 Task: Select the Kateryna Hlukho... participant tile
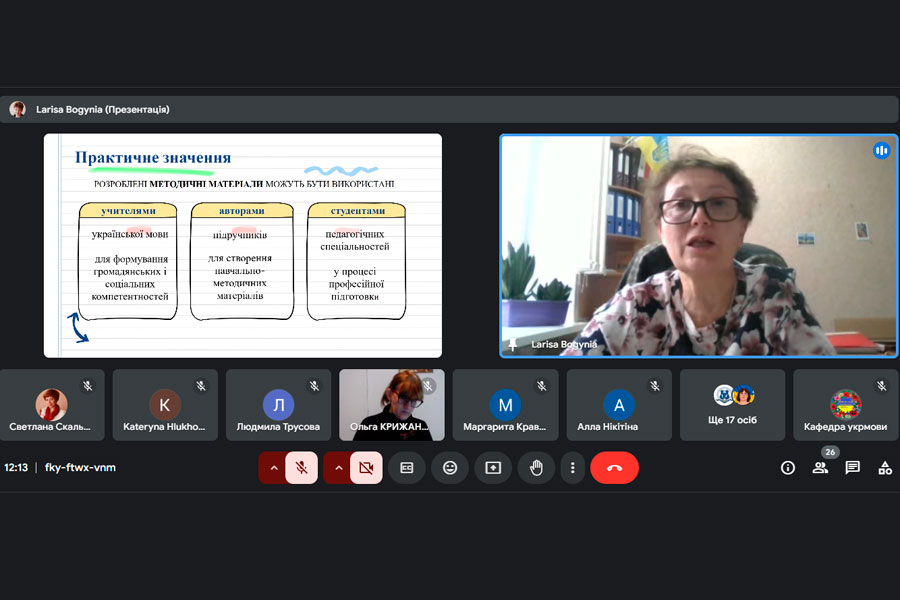[165, 405]
